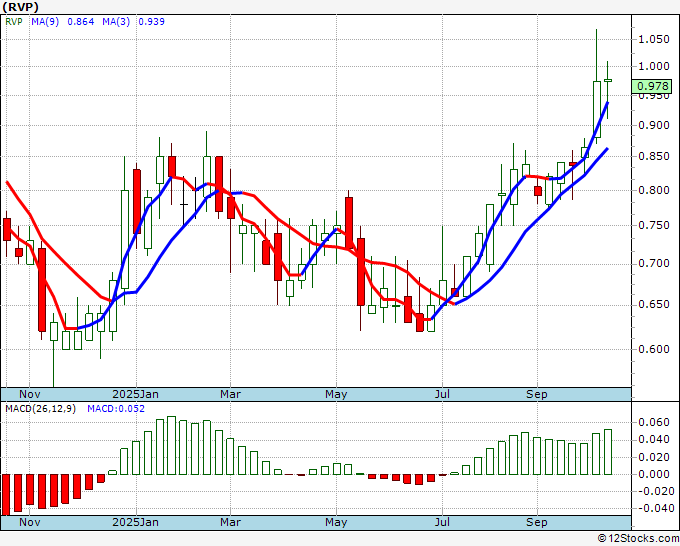Click the 0.600 price axis label
The width and height of the screenshot is (680, 546).
652,349
